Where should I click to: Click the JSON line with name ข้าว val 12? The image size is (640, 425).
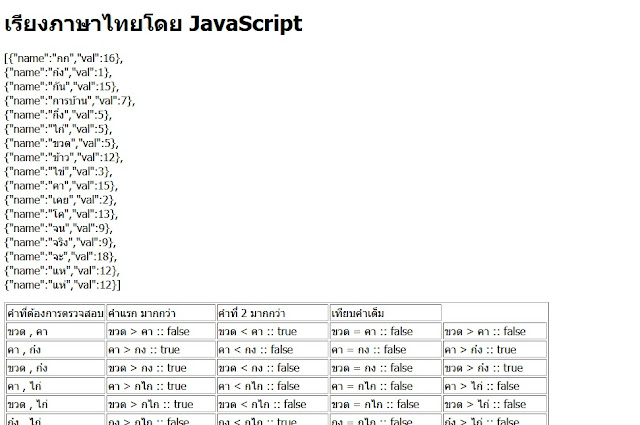63,158
